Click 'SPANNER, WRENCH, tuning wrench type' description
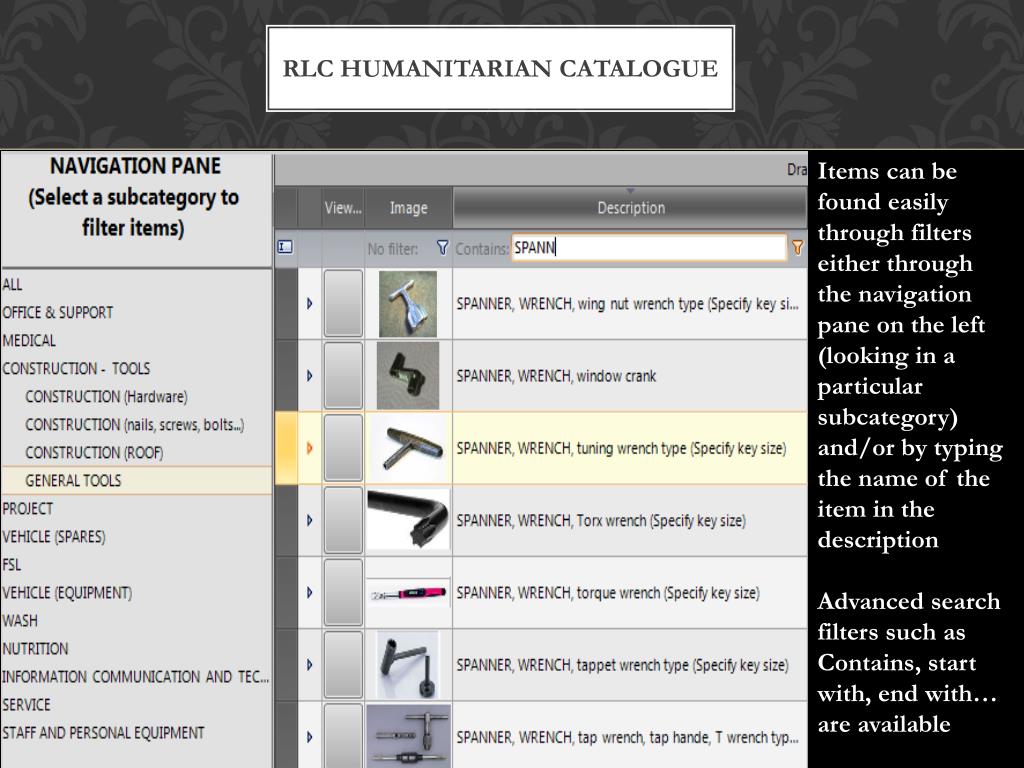1024x768 pixels. [621, 449]
